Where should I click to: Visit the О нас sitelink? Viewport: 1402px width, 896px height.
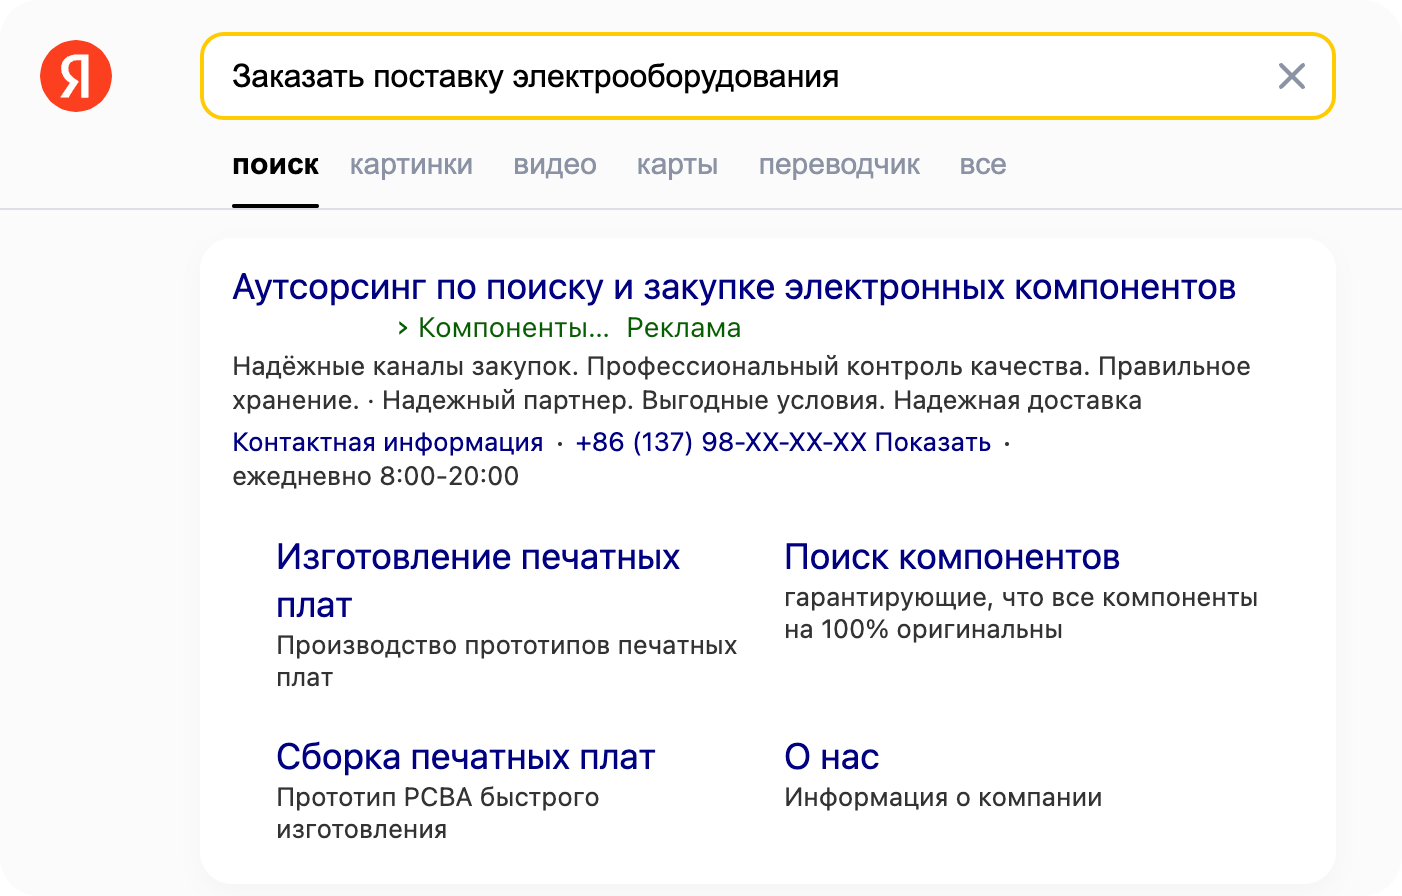(x=831, y=757)
